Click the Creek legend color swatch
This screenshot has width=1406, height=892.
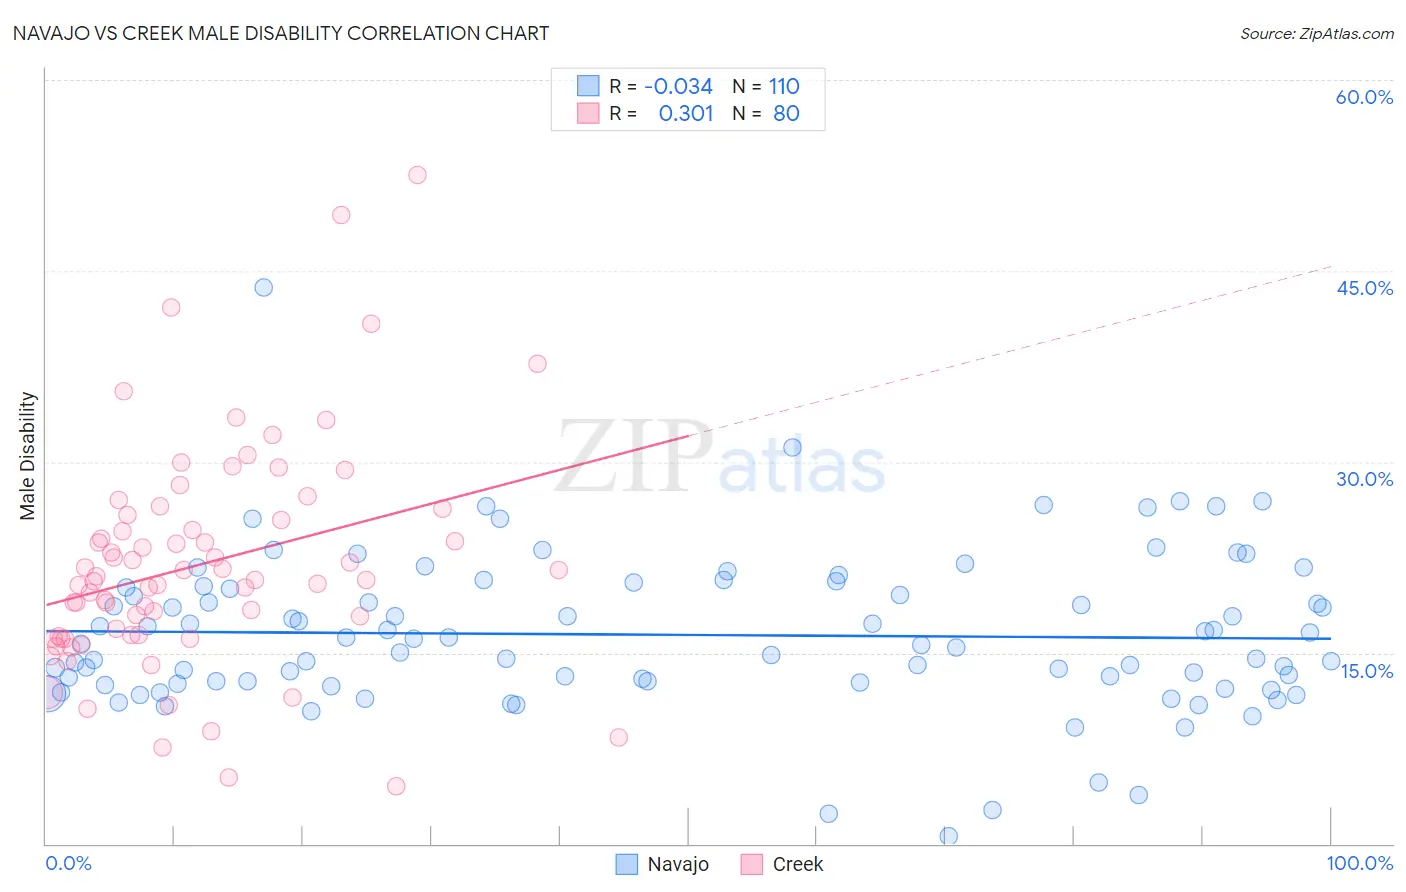[x=752, y=864]
